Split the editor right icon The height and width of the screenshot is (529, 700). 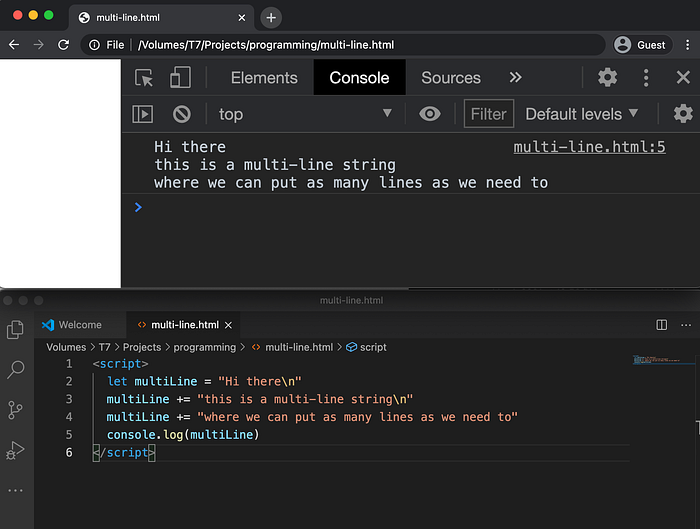click(662, 325)
